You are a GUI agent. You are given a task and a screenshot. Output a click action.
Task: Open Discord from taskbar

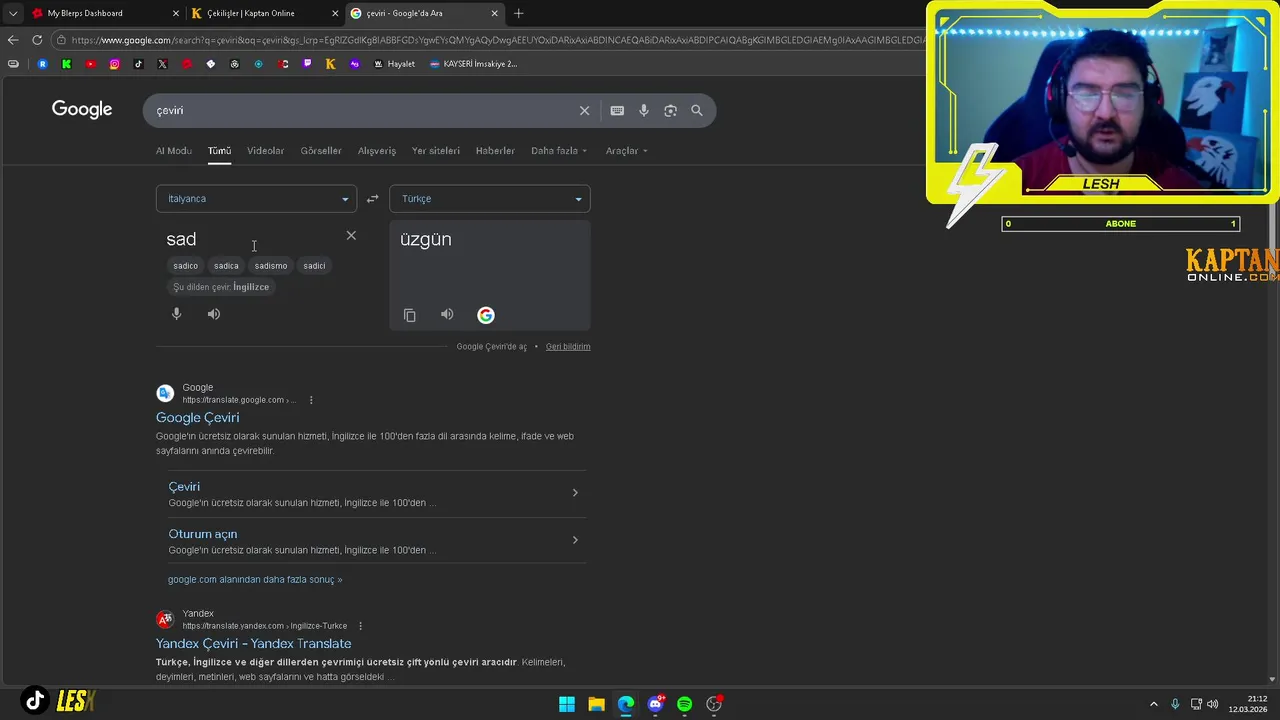tap(655, 704)
